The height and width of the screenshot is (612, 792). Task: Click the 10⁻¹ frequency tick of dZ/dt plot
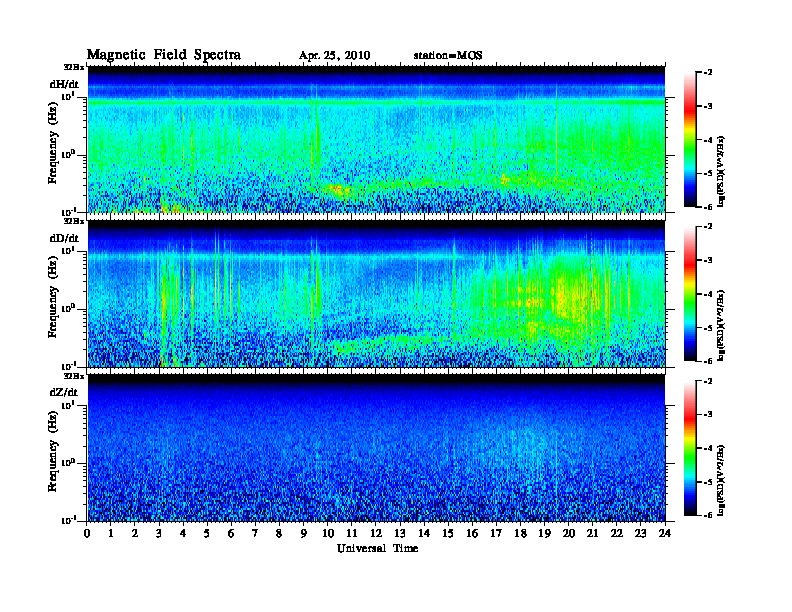[68, 520]
